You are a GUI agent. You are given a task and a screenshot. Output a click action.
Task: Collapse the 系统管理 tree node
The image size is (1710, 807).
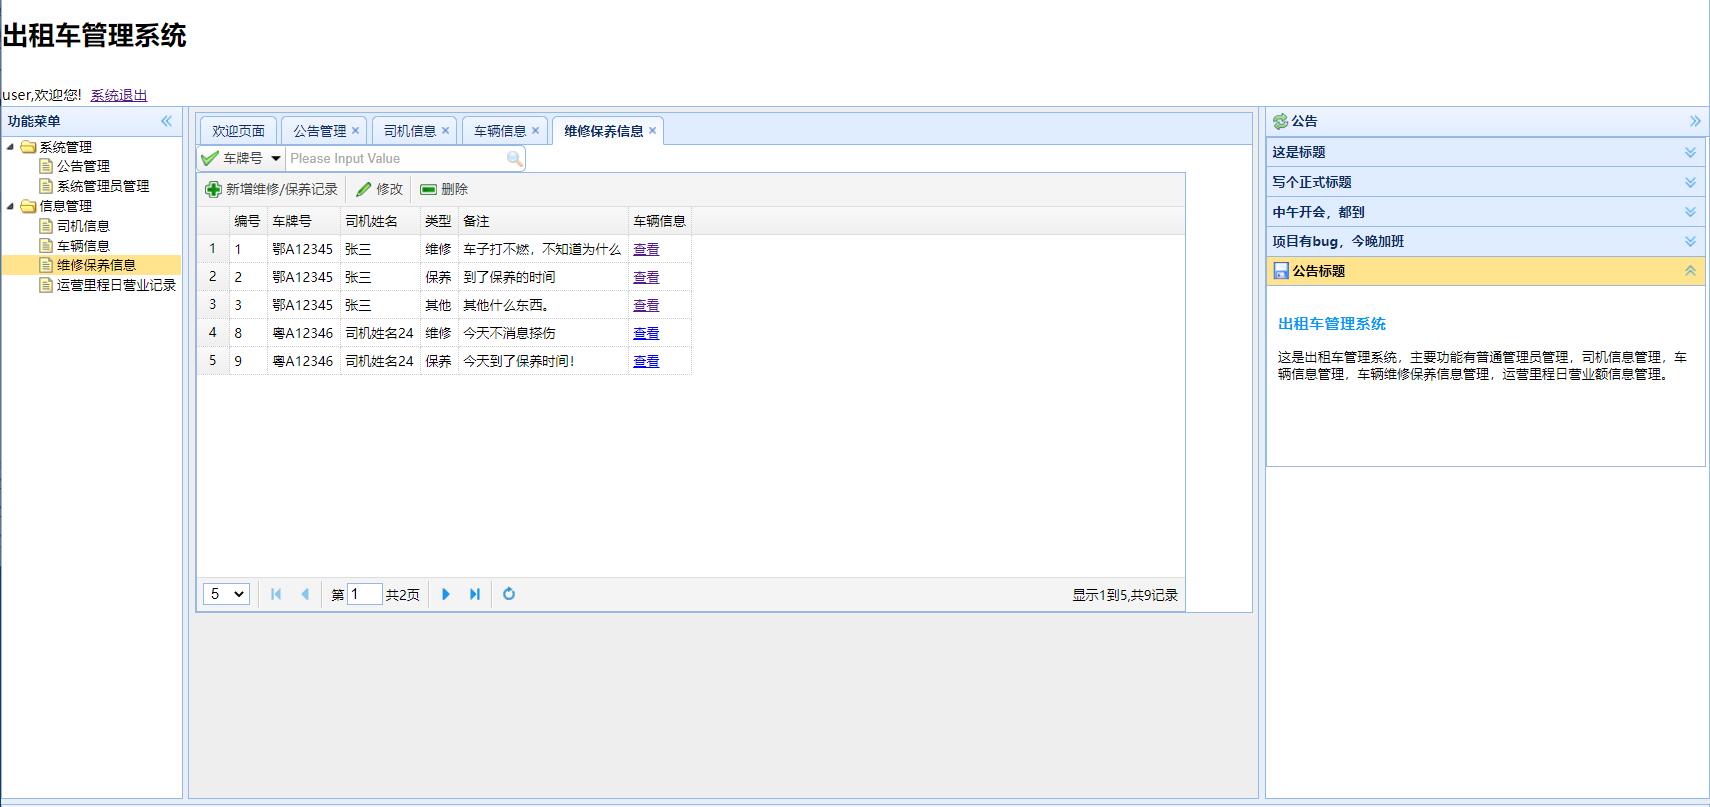[x=11, y=147]
